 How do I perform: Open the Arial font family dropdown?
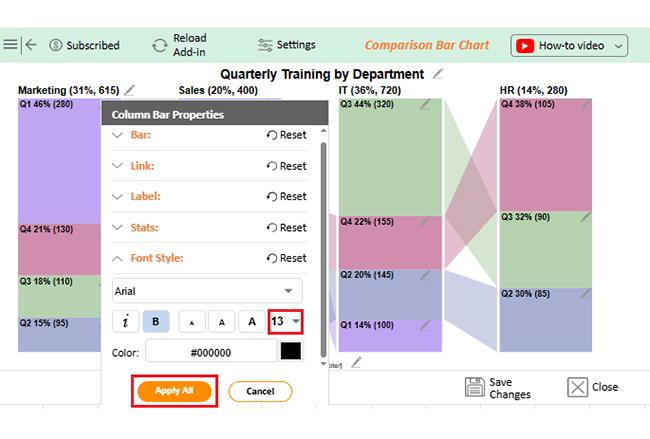207,290
